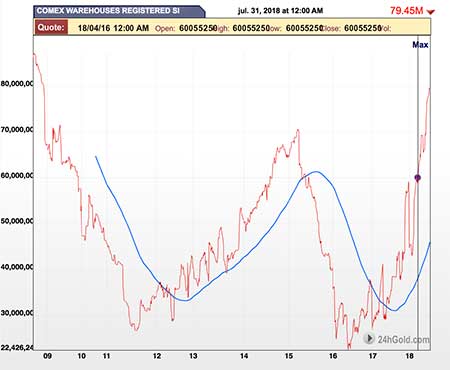Click the y-axis label 60,000,00
The height and width of the screenshot is (370, 450).
click(17, 175)
